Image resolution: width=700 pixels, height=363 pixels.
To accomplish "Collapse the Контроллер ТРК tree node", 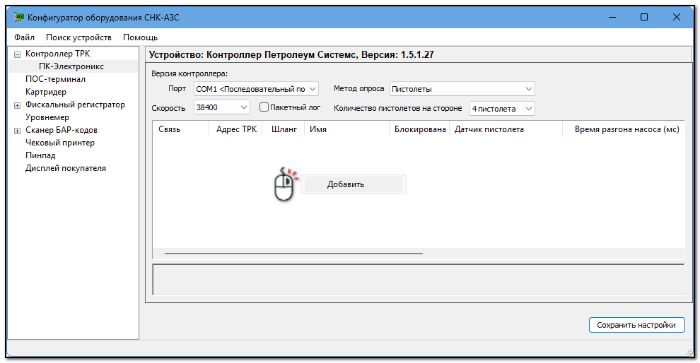I will (17, 54).
